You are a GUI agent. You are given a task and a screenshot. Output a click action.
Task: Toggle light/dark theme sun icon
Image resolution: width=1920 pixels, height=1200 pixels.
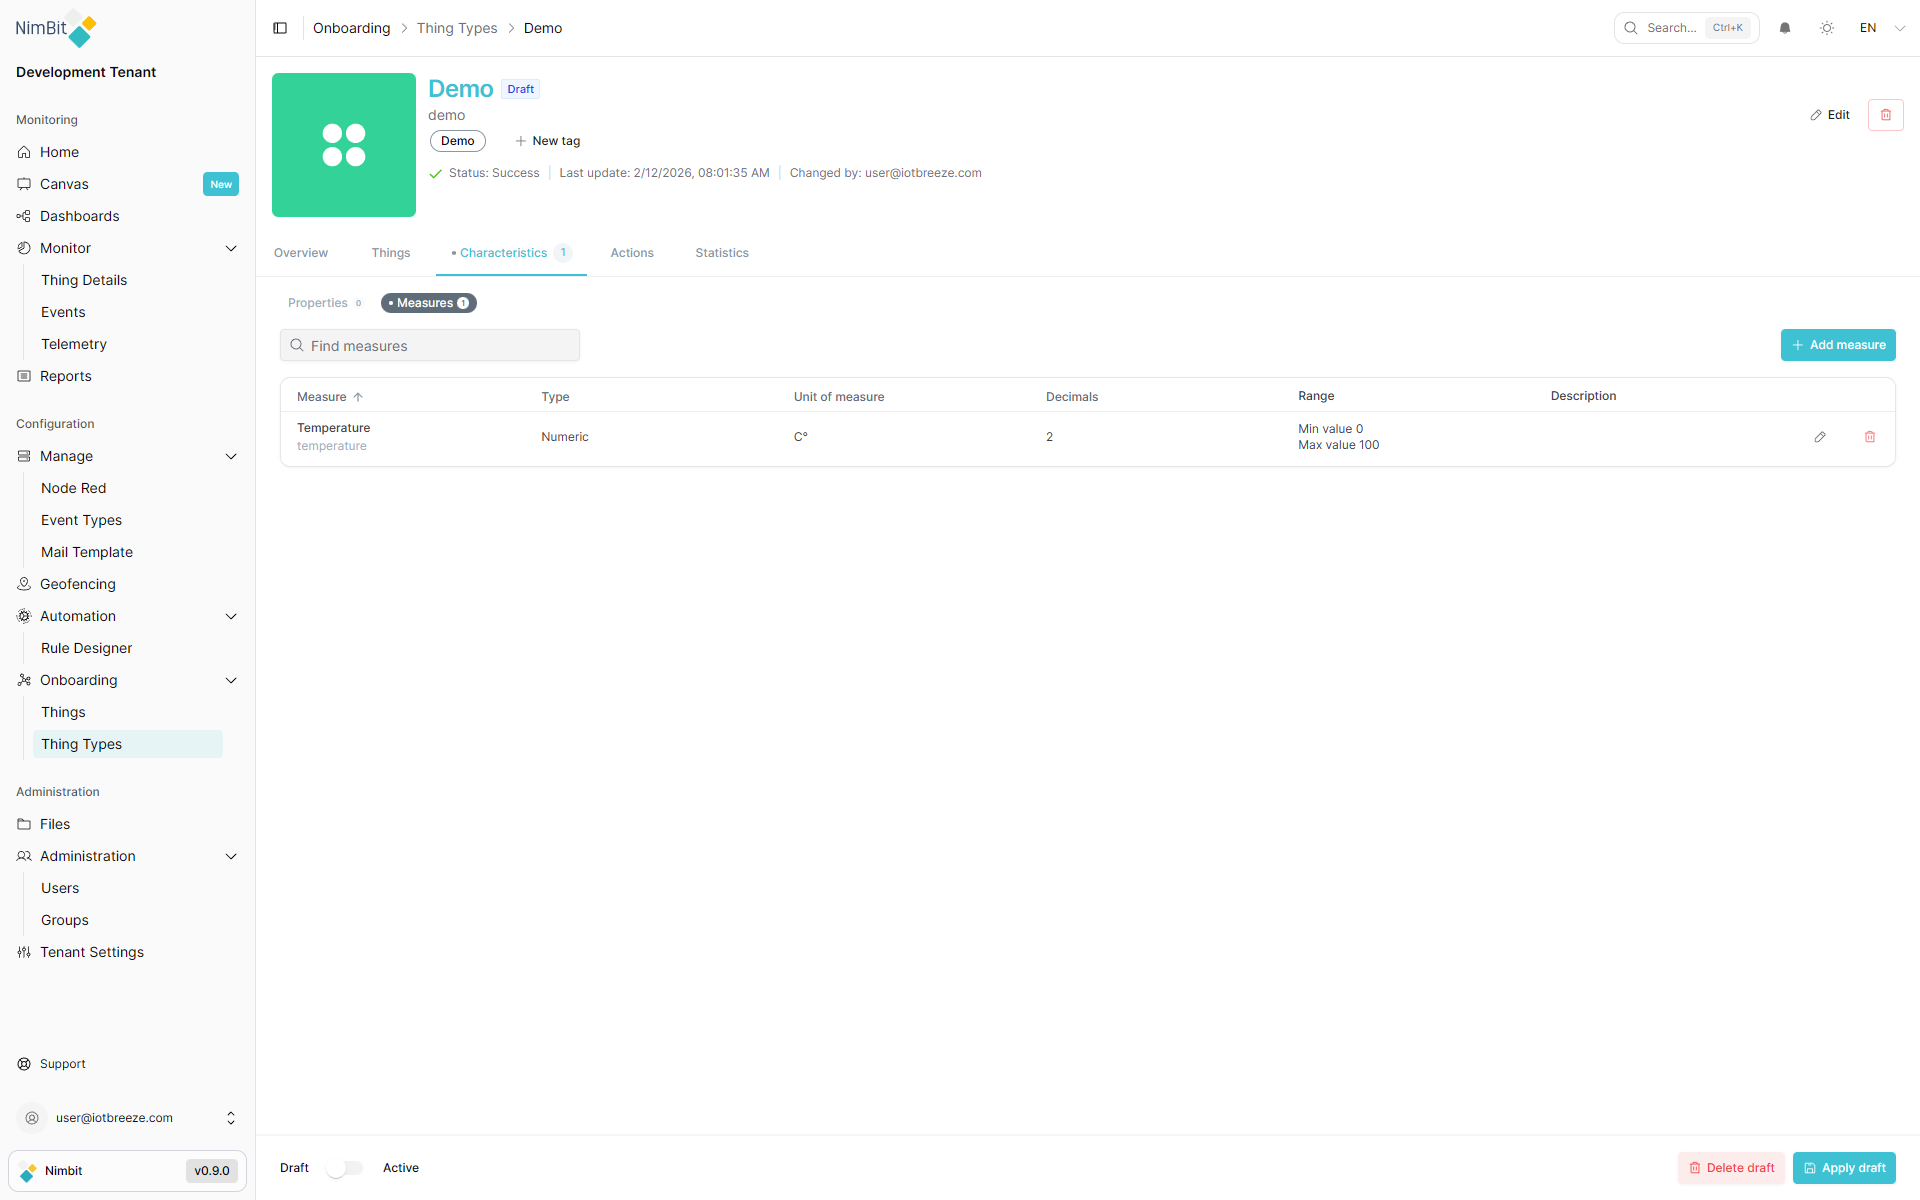click(1827, 28)
